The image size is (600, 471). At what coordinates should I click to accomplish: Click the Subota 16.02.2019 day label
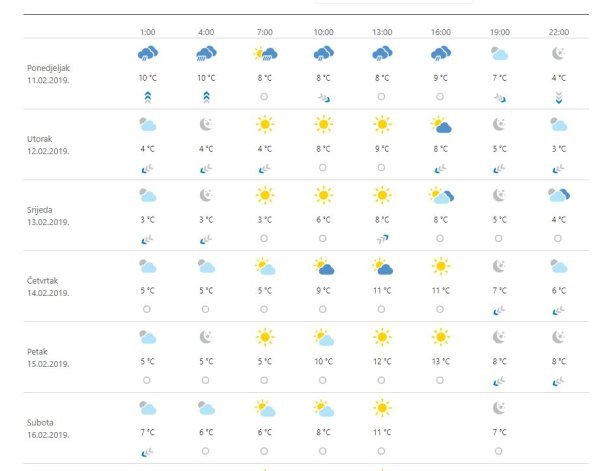[48, 428]
